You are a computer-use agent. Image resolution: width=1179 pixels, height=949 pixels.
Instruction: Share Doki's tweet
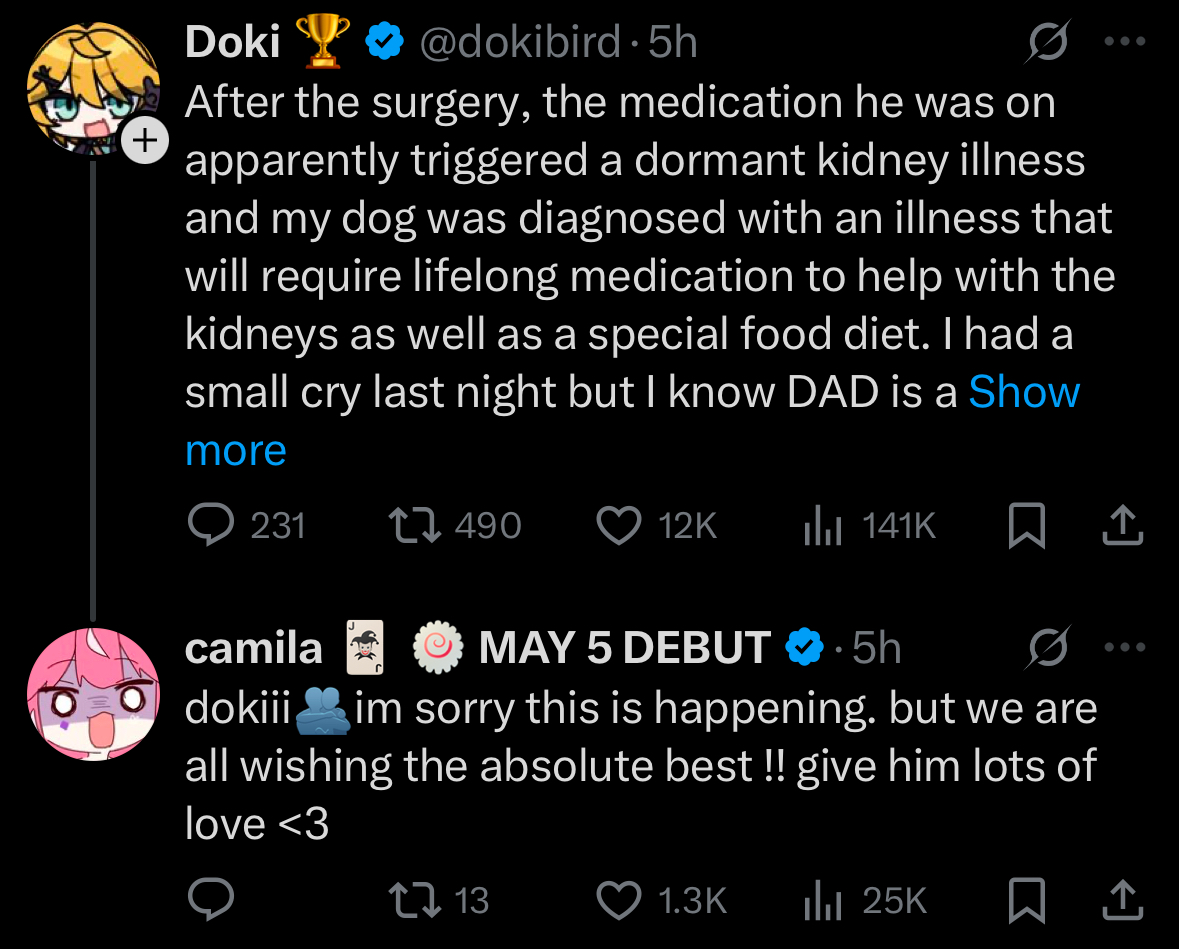pos(1122,526)
